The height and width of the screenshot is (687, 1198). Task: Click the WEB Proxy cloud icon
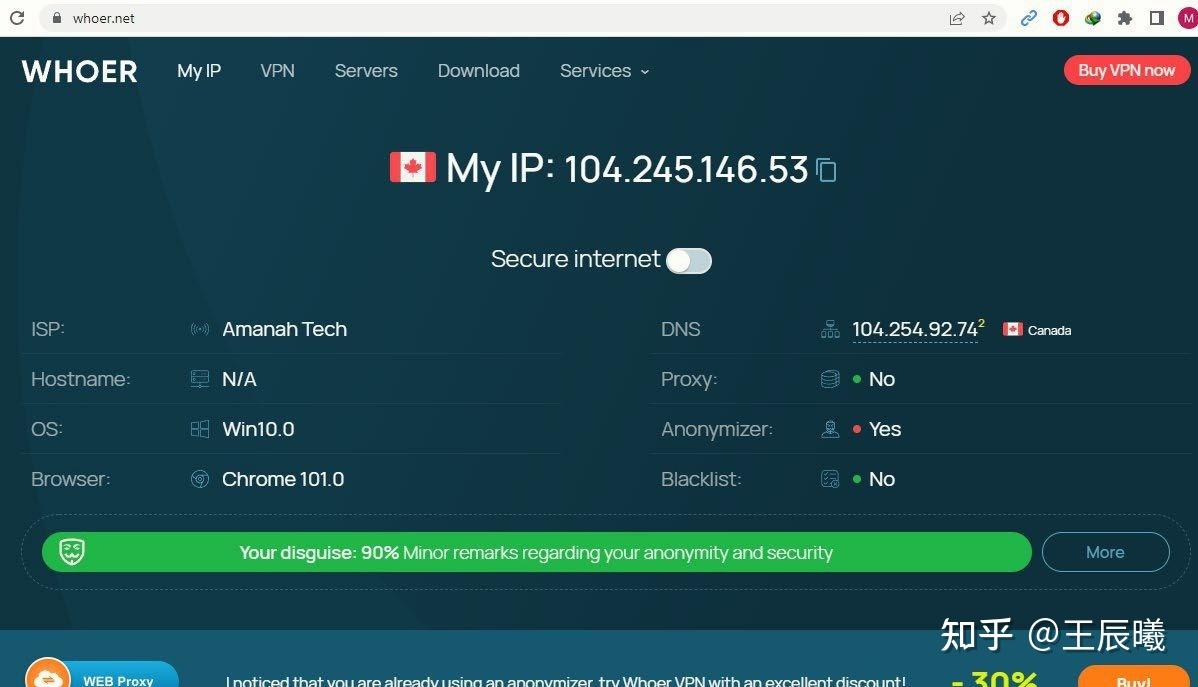click(48, 676)
